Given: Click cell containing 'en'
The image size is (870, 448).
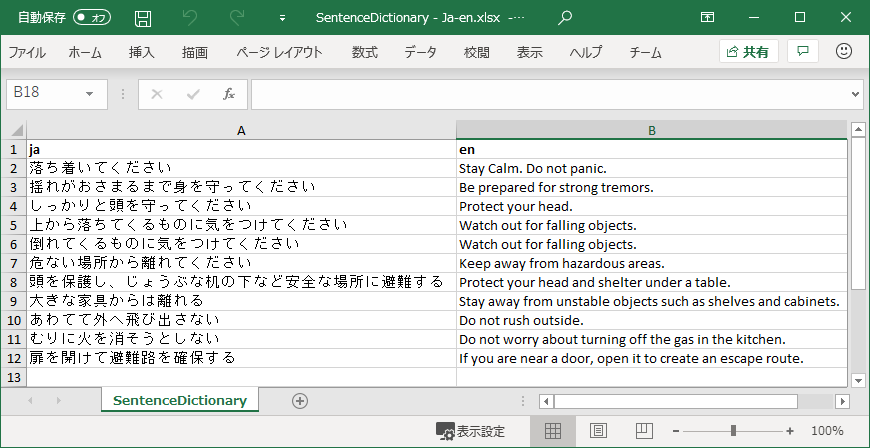Looking at the screenshot, I should pos(652,149).
